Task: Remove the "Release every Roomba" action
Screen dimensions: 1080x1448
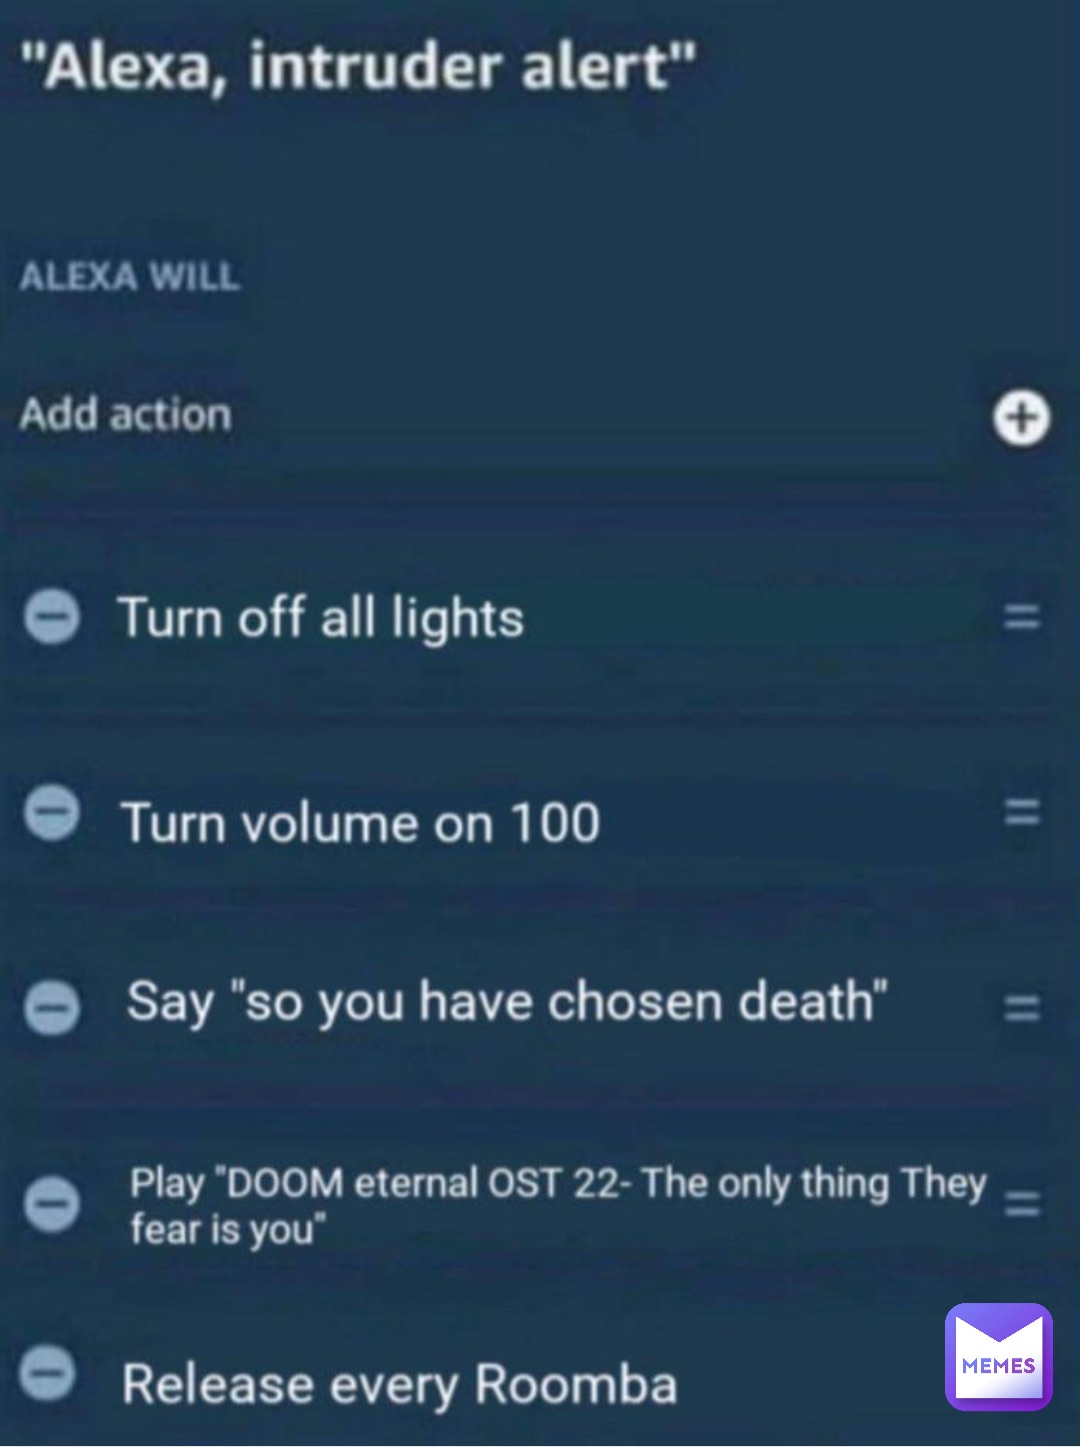Action: [x=48, y=1373]
